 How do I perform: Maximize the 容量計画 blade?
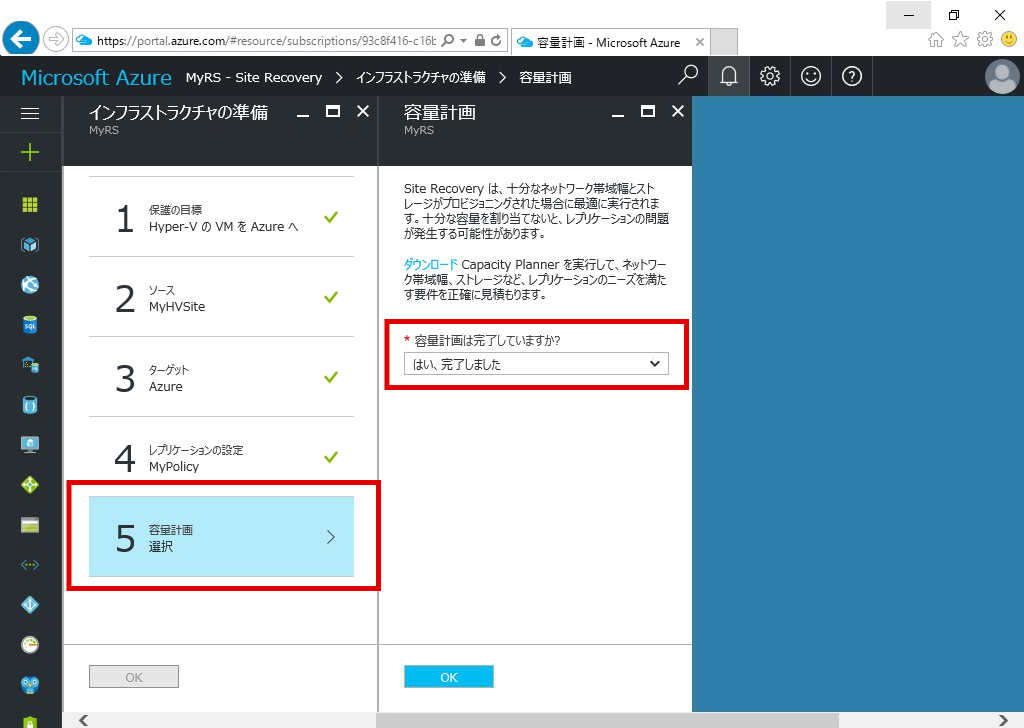648,112
